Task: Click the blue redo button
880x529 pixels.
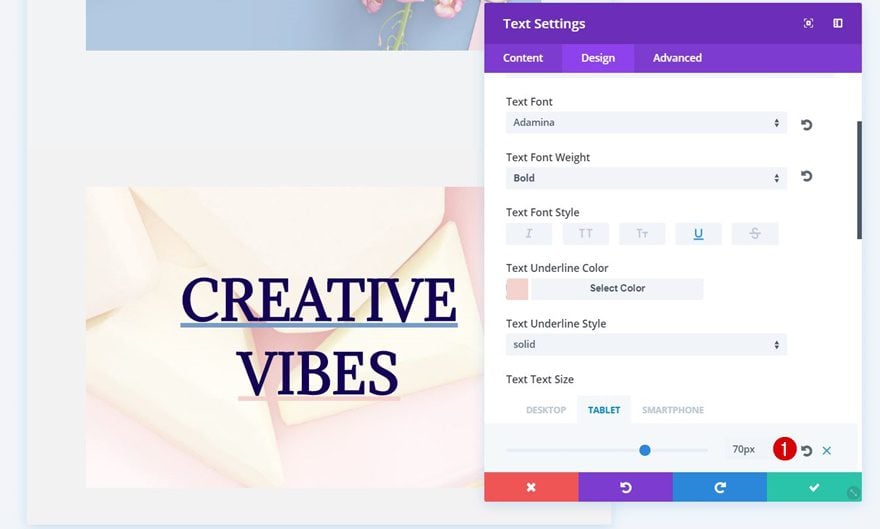Action: point(720,487)
